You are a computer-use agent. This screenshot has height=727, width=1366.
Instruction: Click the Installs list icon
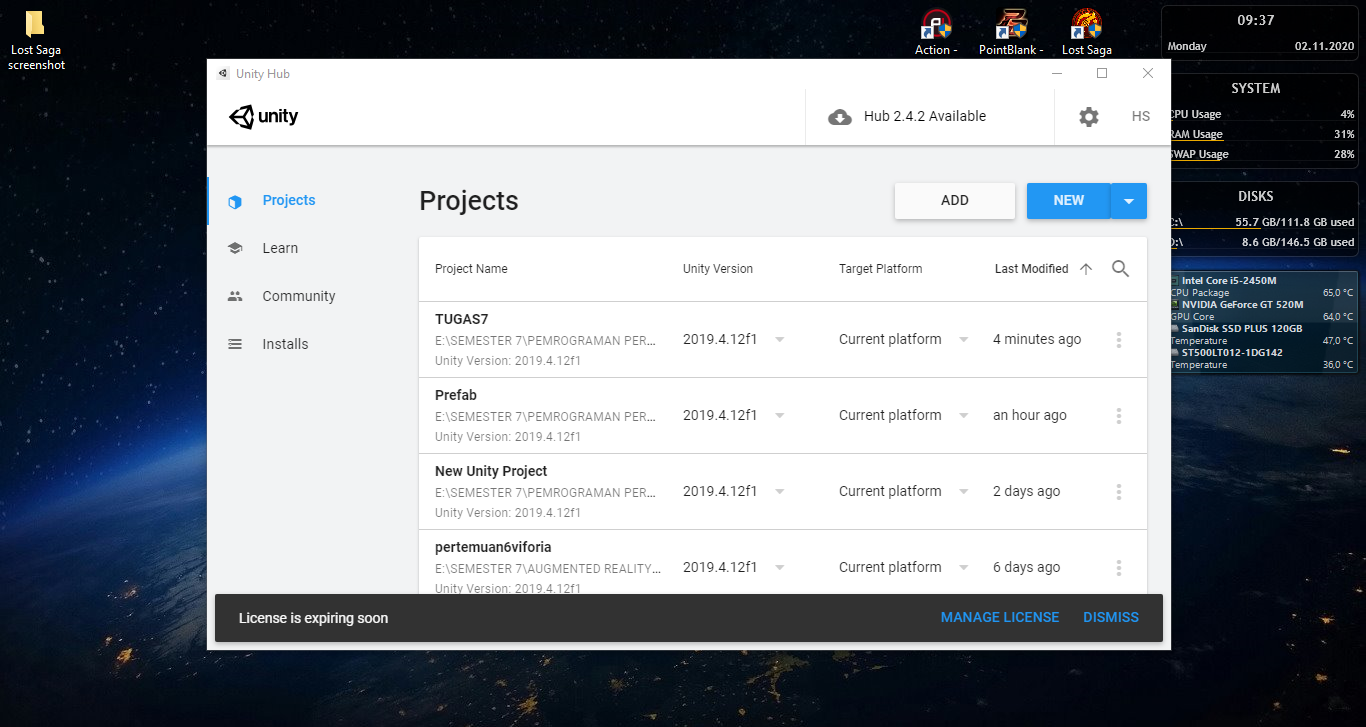click(235, 344)
